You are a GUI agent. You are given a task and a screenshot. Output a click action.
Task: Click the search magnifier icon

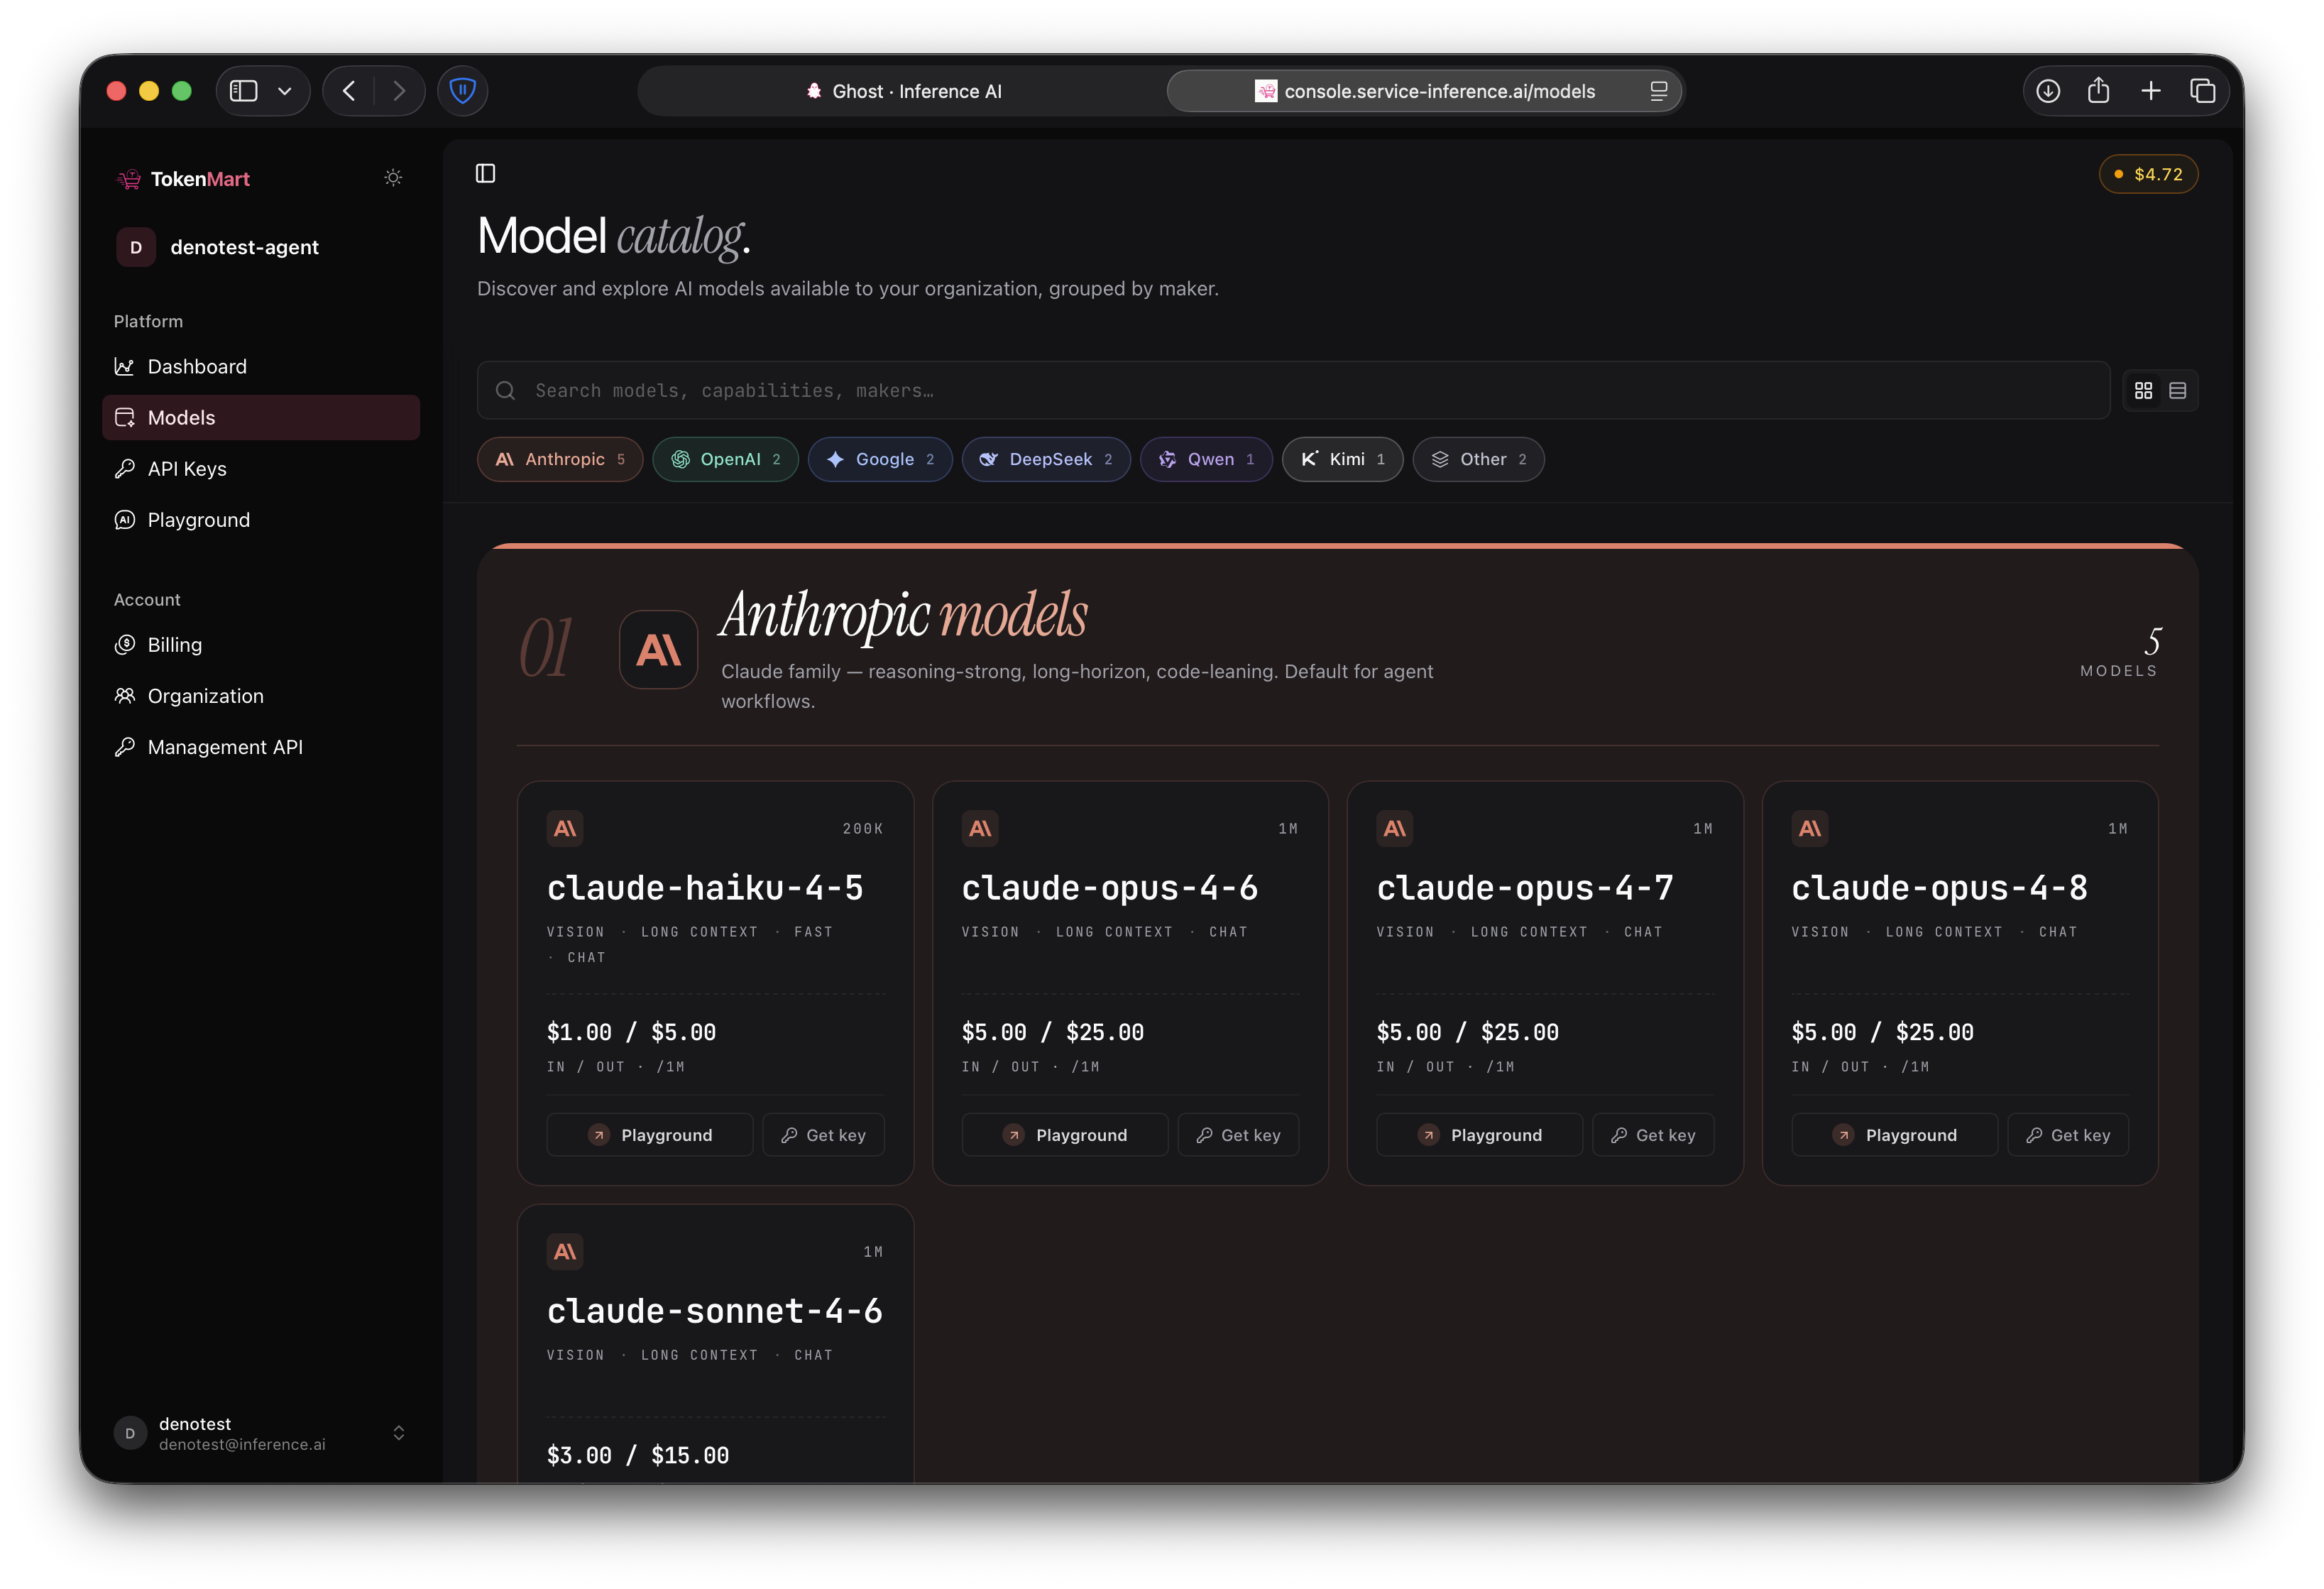point(506,391)
